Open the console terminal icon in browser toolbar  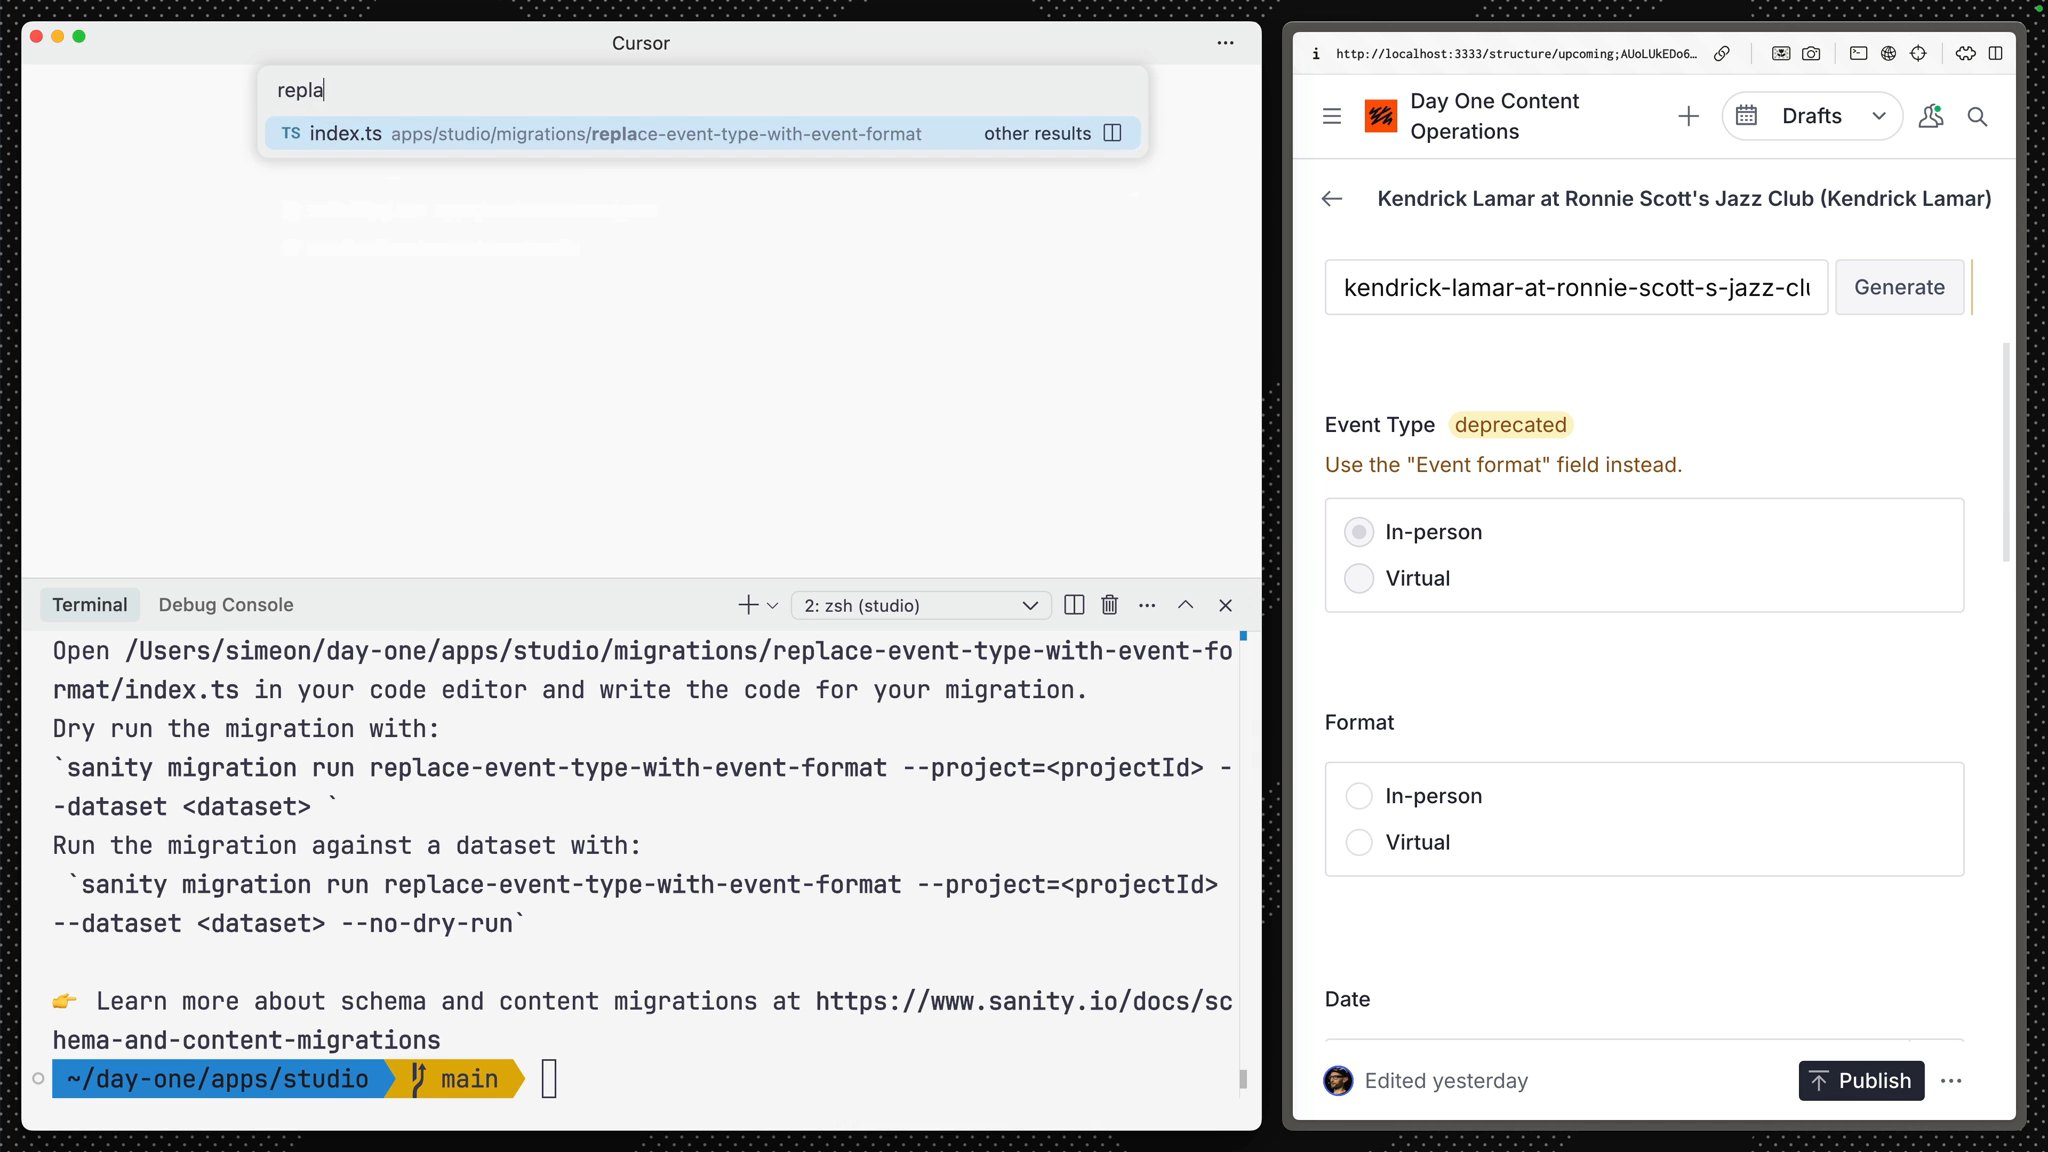[1858, 54]
